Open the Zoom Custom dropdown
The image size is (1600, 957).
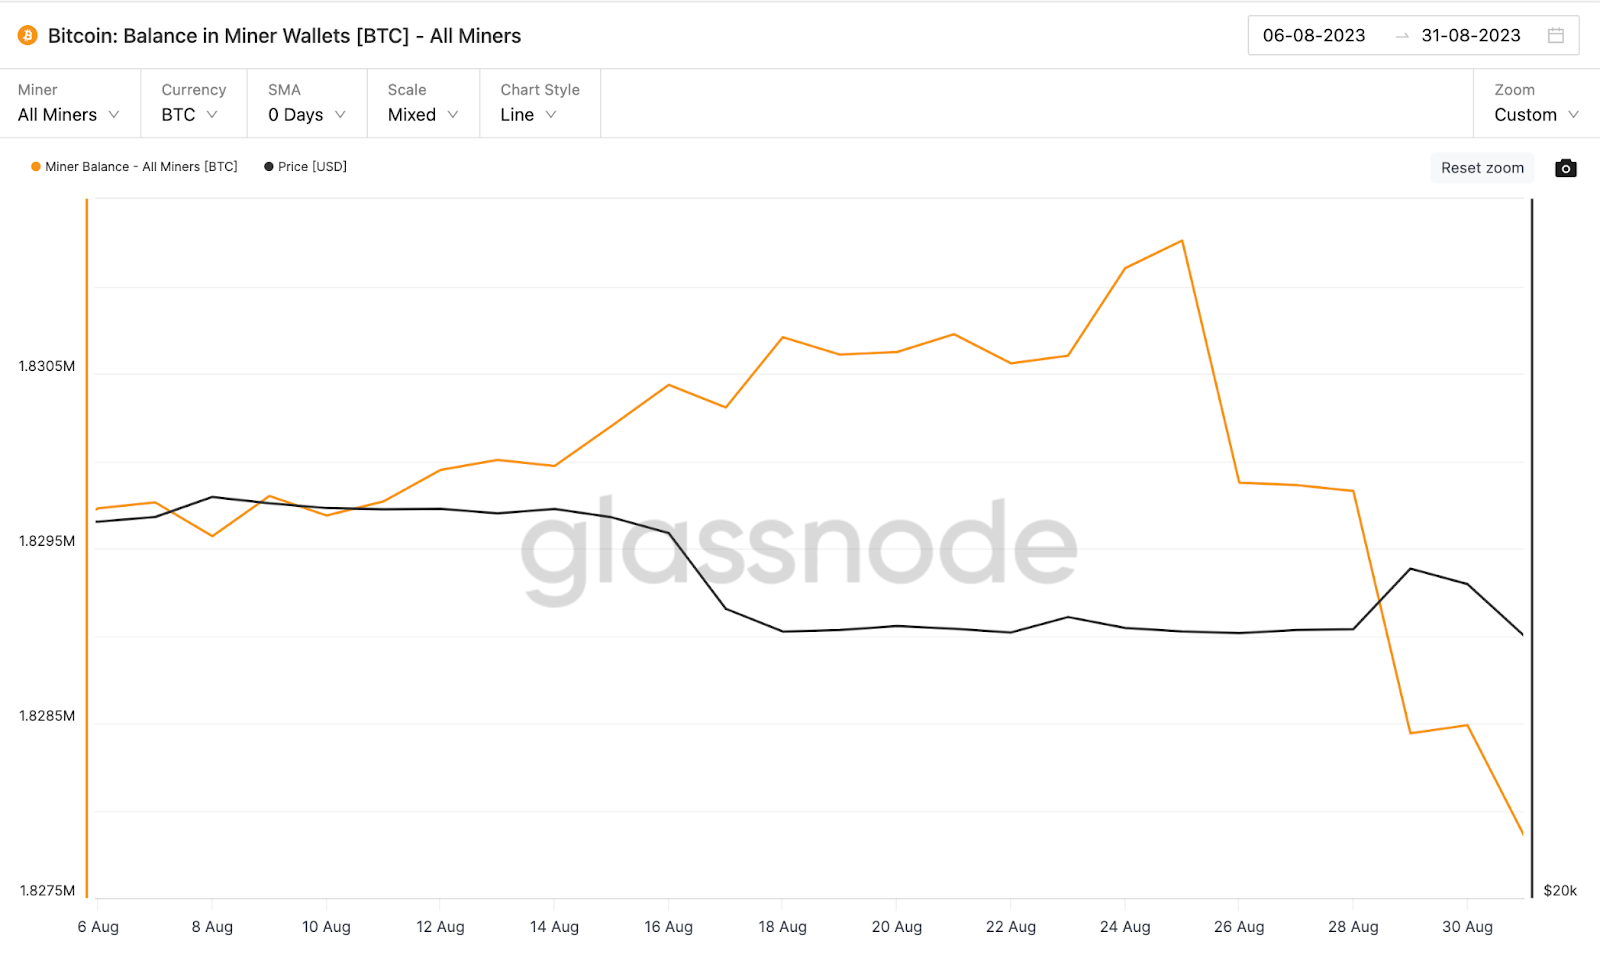click(1536, 103)
